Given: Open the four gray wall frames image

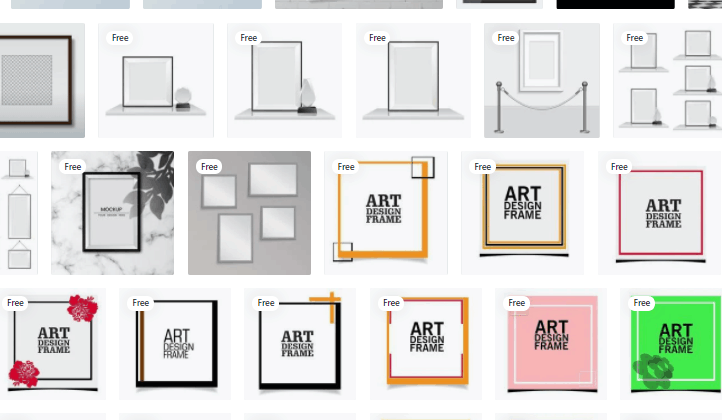Looking at the screenshot, I should (x=250, y=213).
